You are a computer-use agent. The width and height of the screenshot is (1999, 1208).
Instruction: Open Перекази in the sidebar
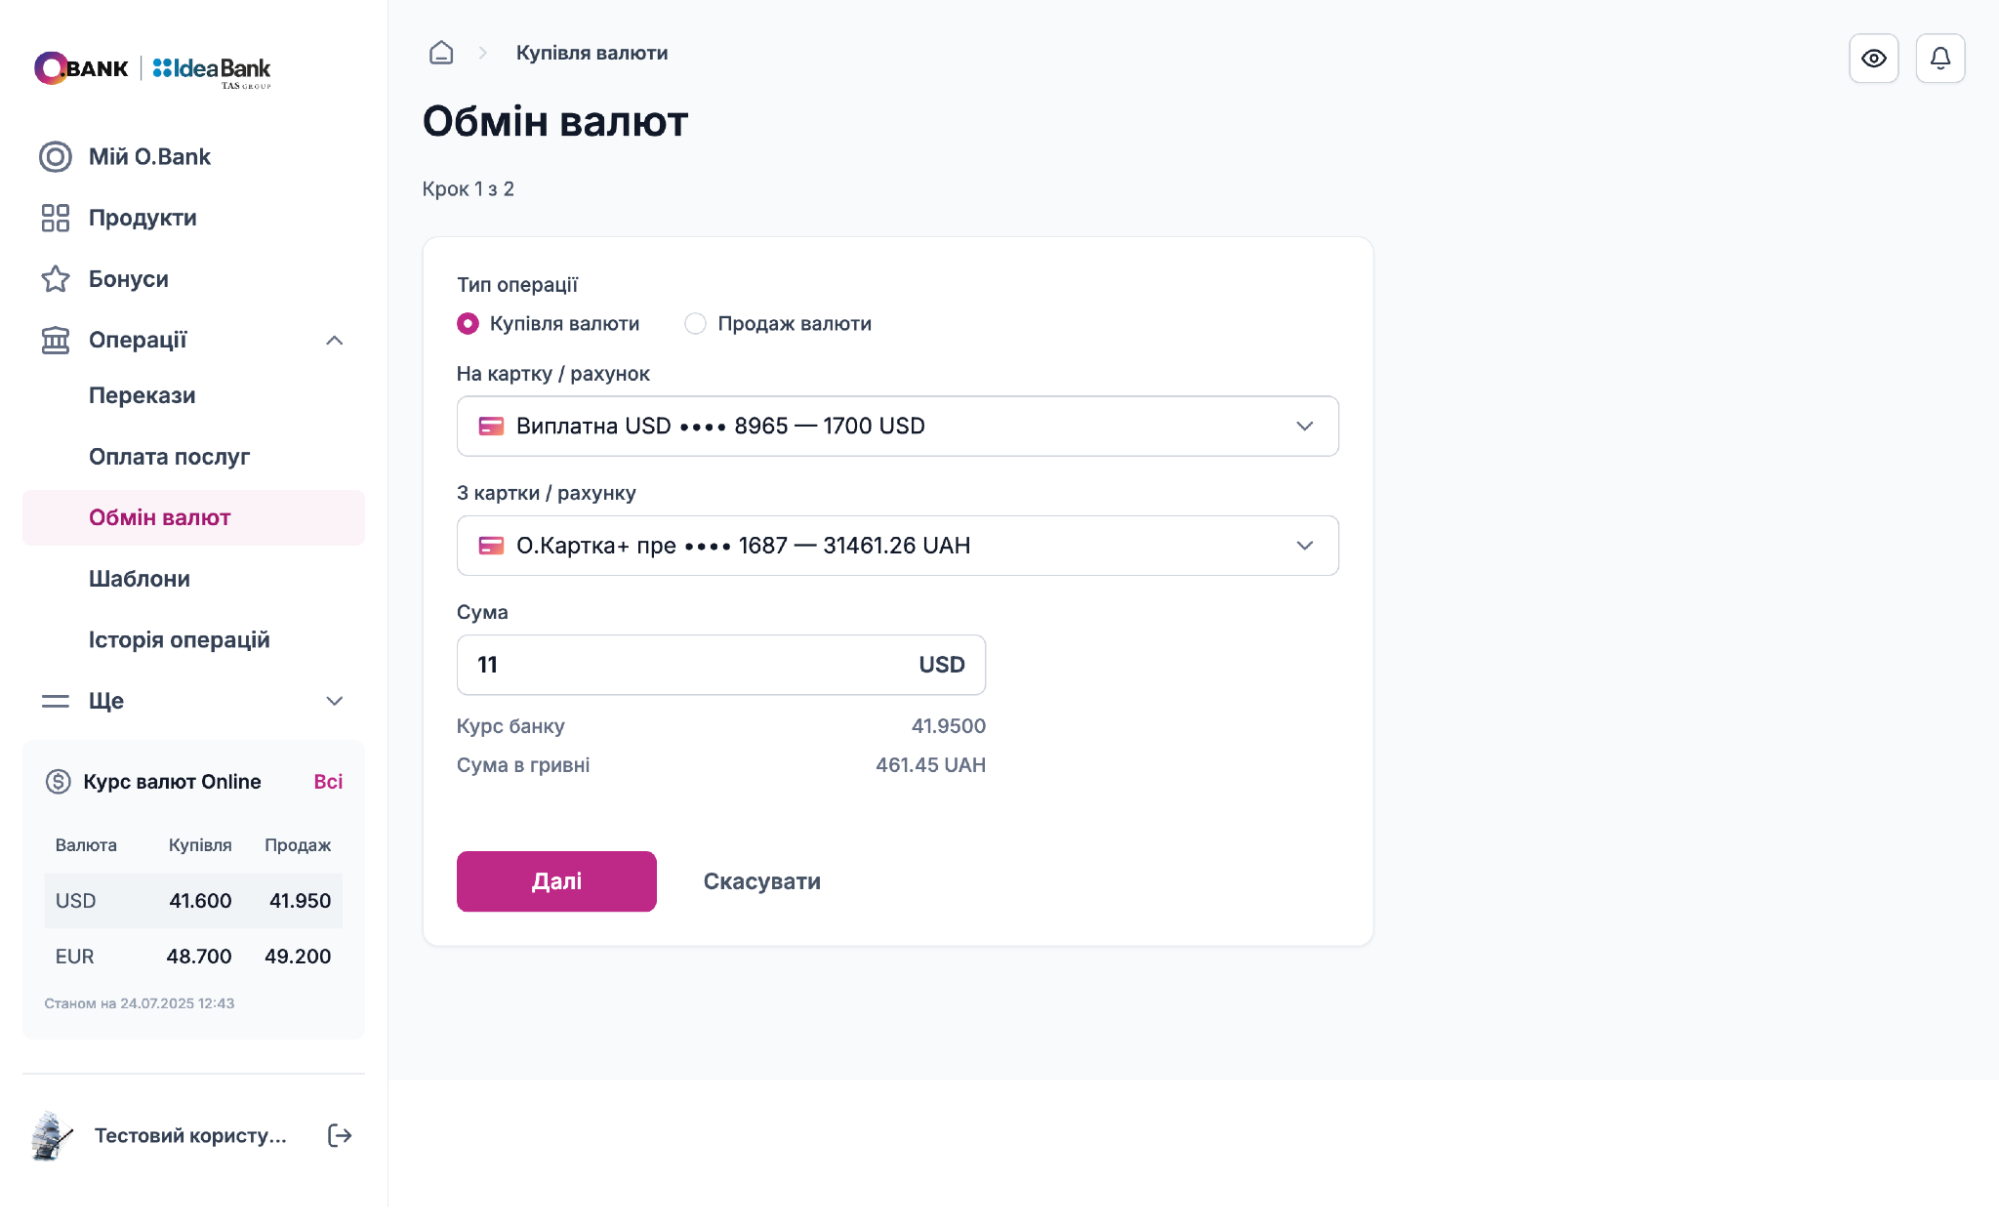(142, 396)
